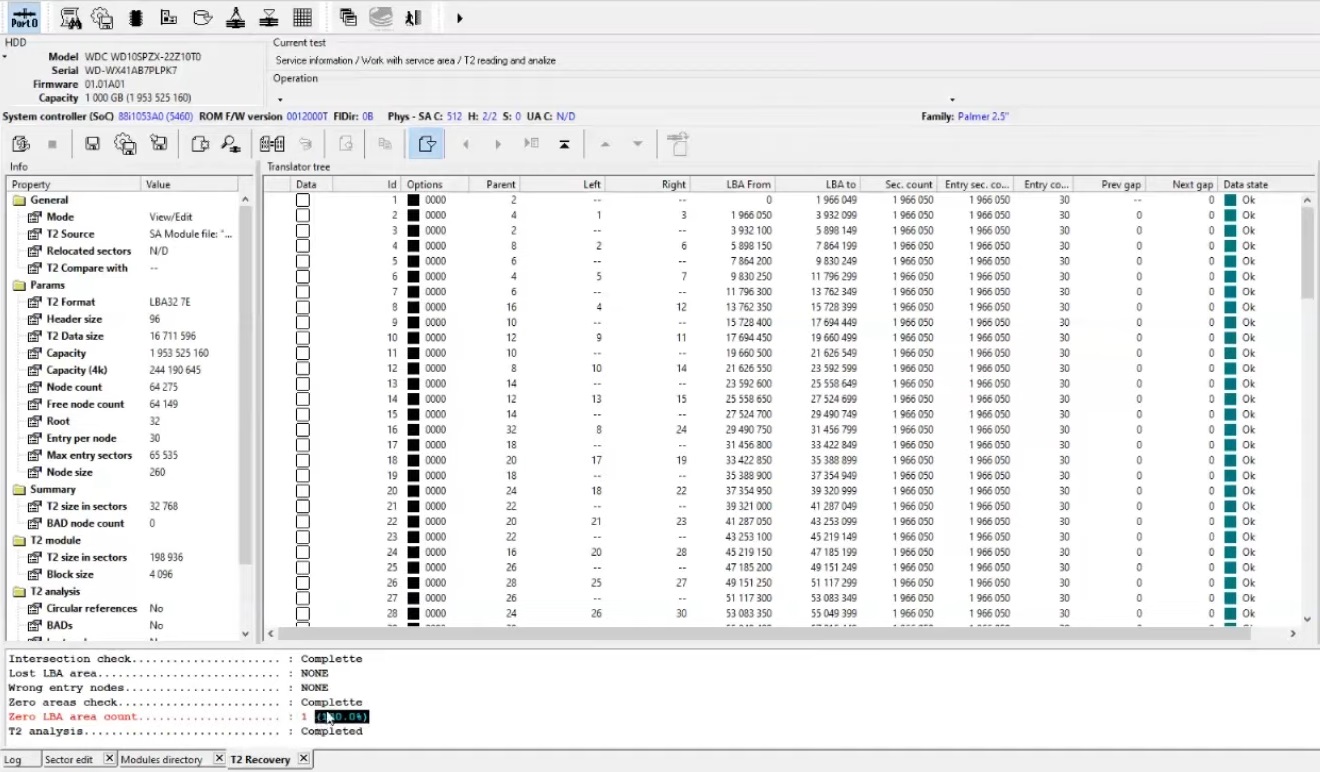Click the clipboard icon at toolbar end
Screen dimensions: 1320x772
(678, 144)
